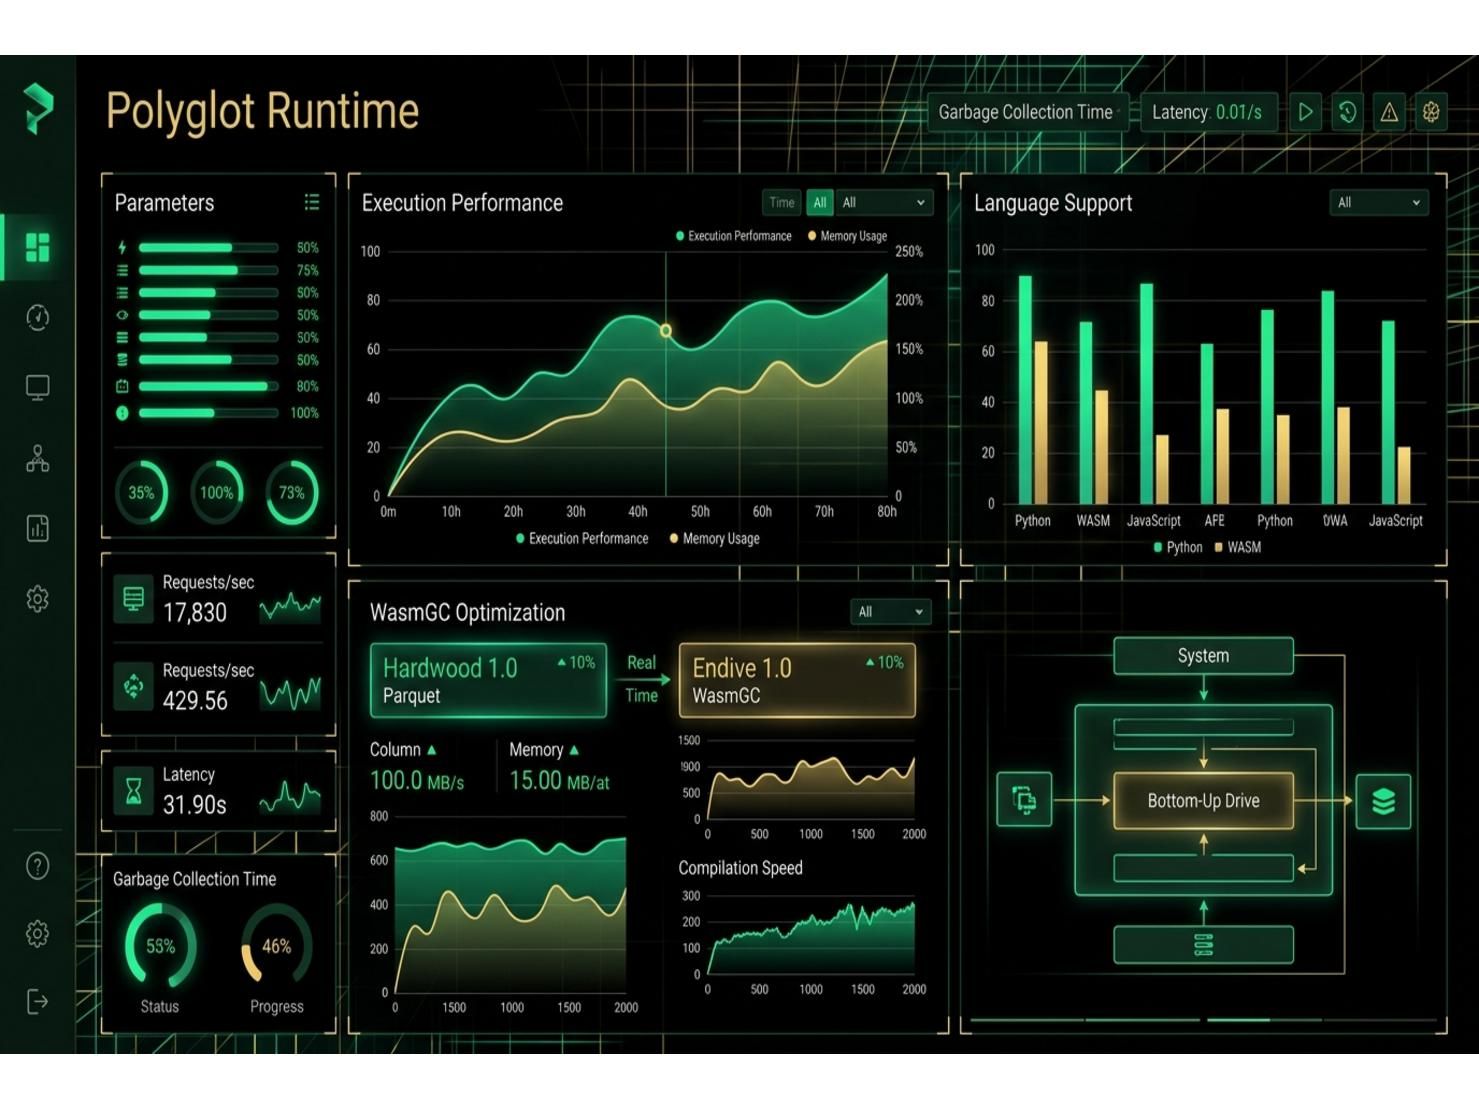Image resolution: width=1479 pixels, height=1109 pixels.
Task: Open the Language Support All dropdown
Action: click(x=1379, y=203)
